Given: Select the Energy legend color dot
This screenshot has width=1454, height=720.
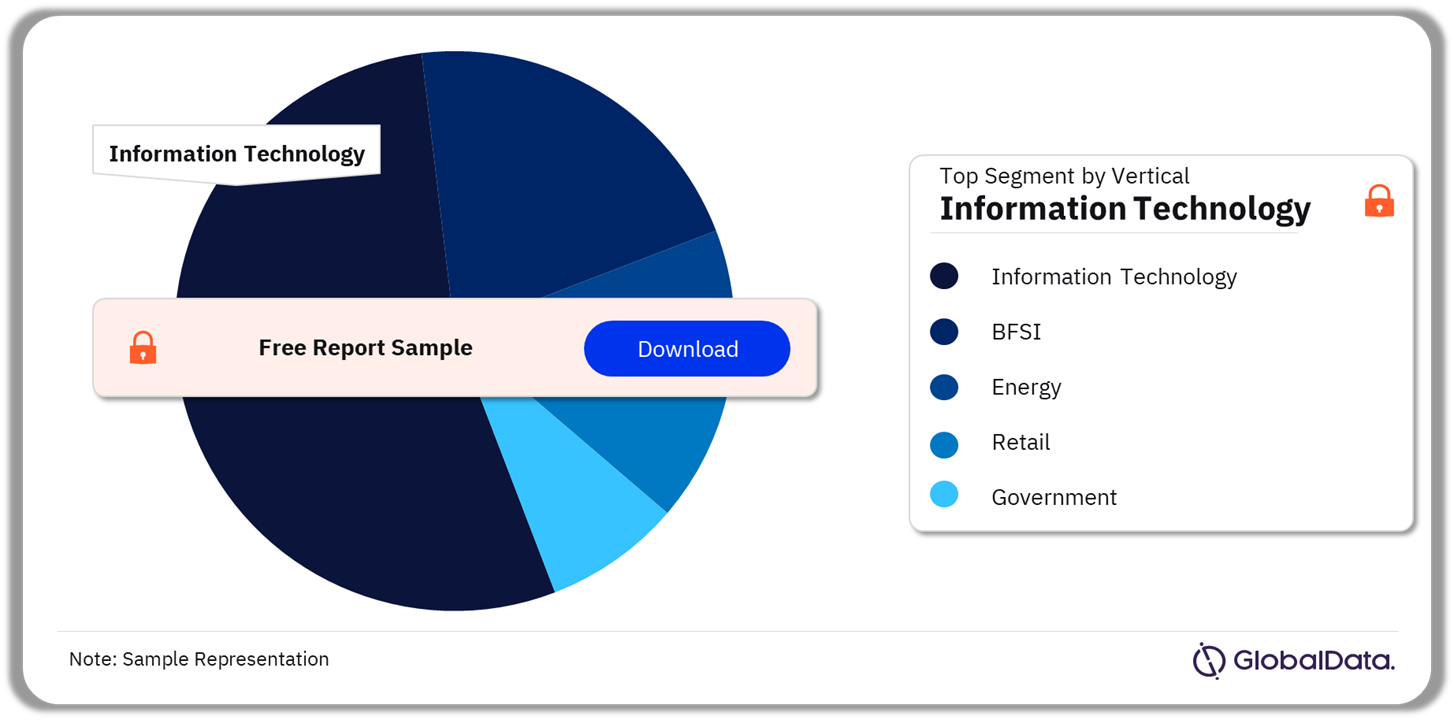Looking at the screenshot, I should [944, 387].
